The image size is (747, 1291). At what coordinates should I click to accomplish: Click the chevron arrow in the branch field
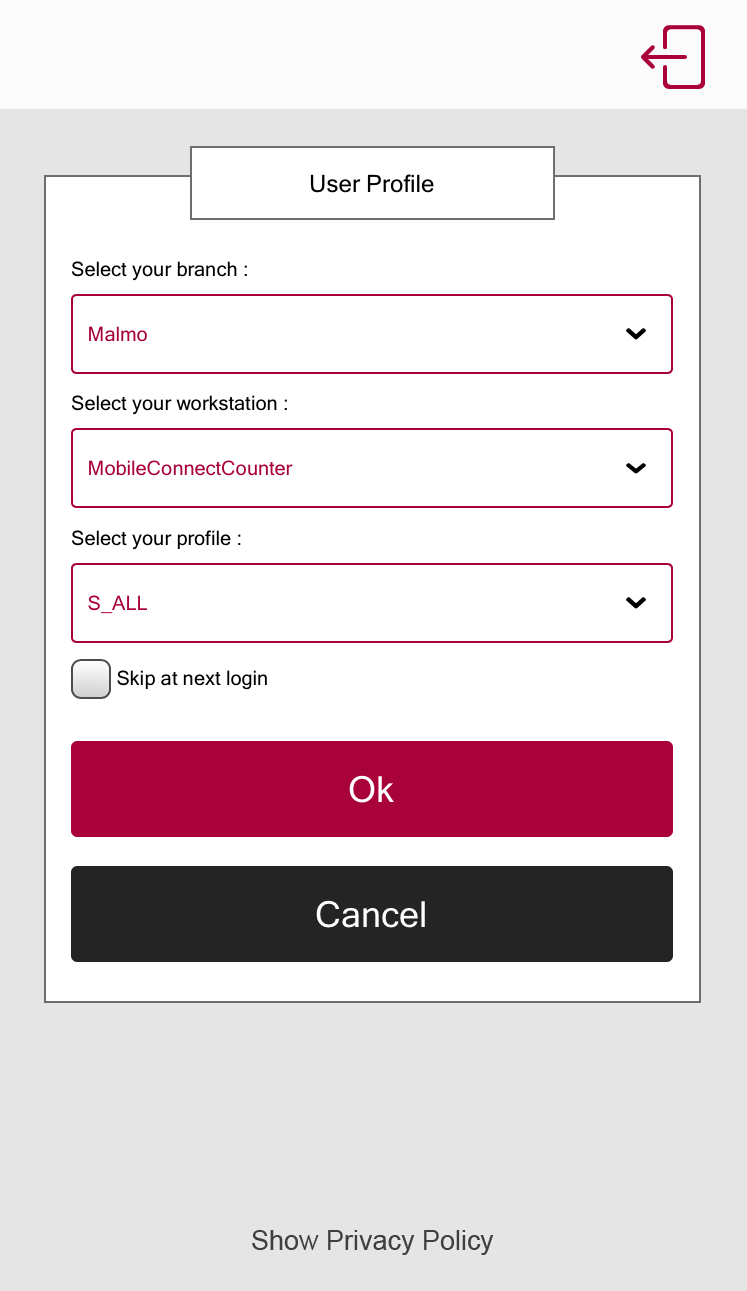click(x=636, y=334)
